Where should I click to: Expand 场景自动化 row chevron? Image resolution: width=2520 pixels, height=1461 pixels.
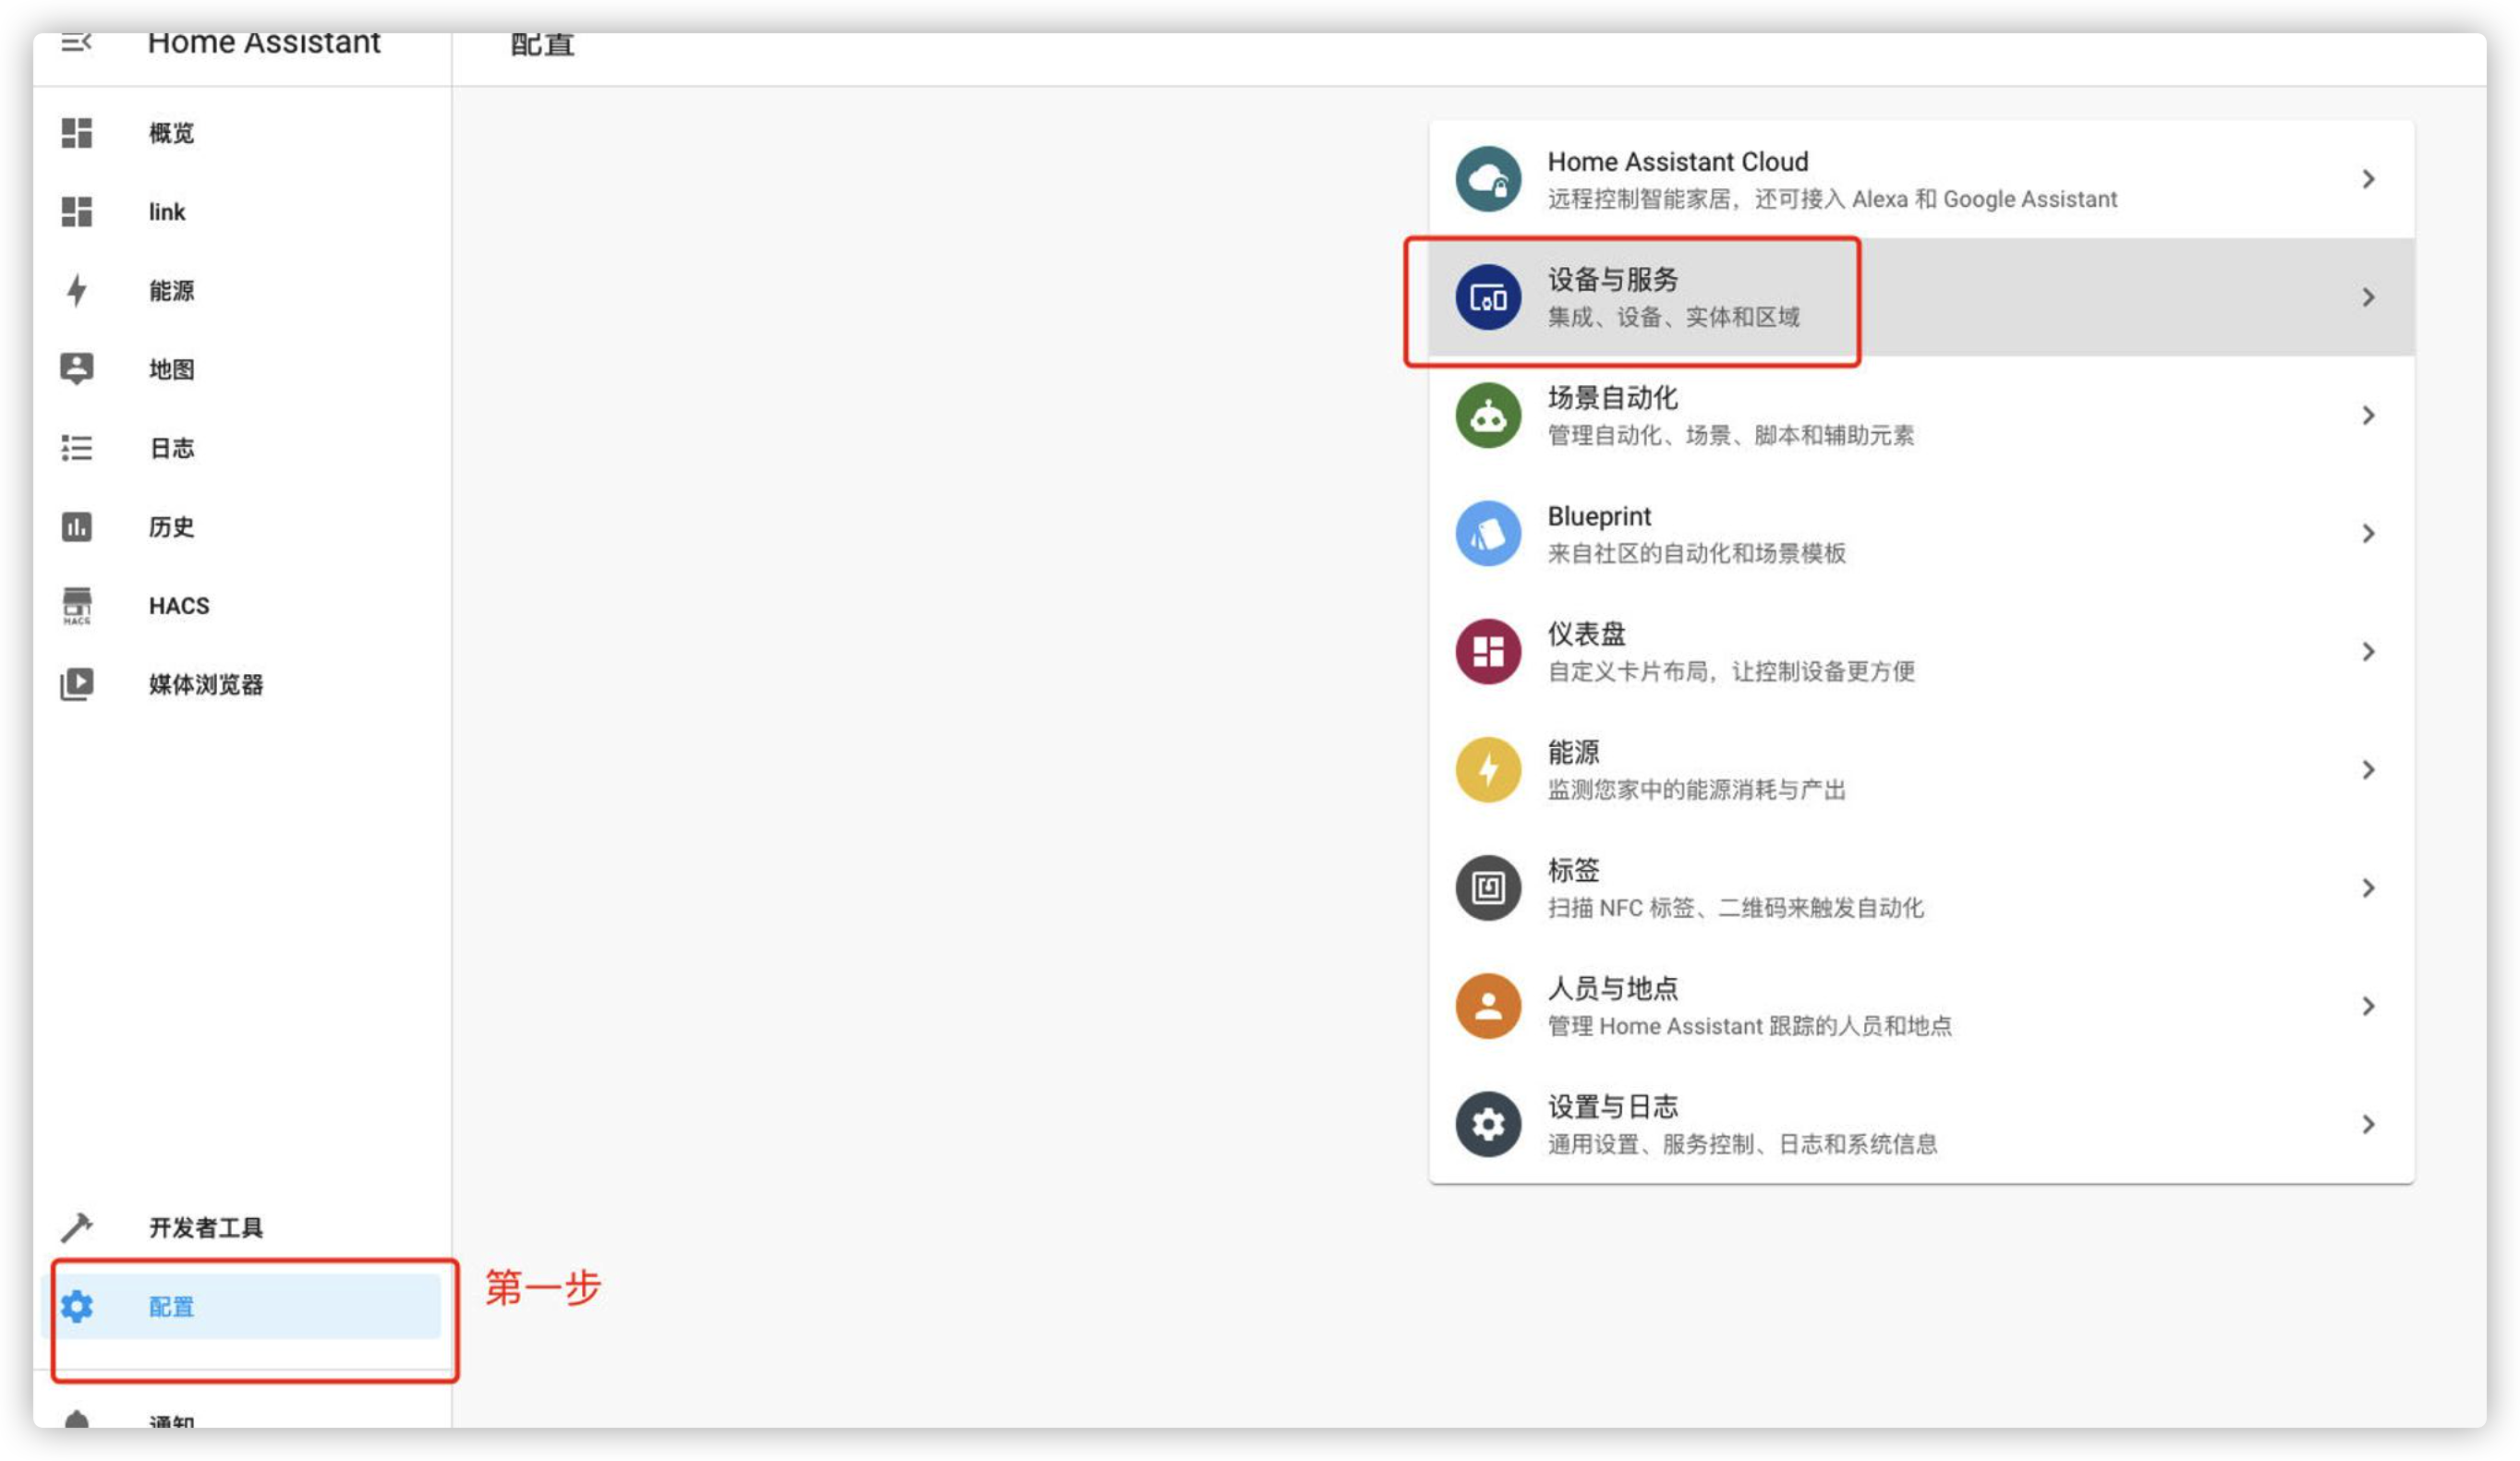pos(2368,415)
